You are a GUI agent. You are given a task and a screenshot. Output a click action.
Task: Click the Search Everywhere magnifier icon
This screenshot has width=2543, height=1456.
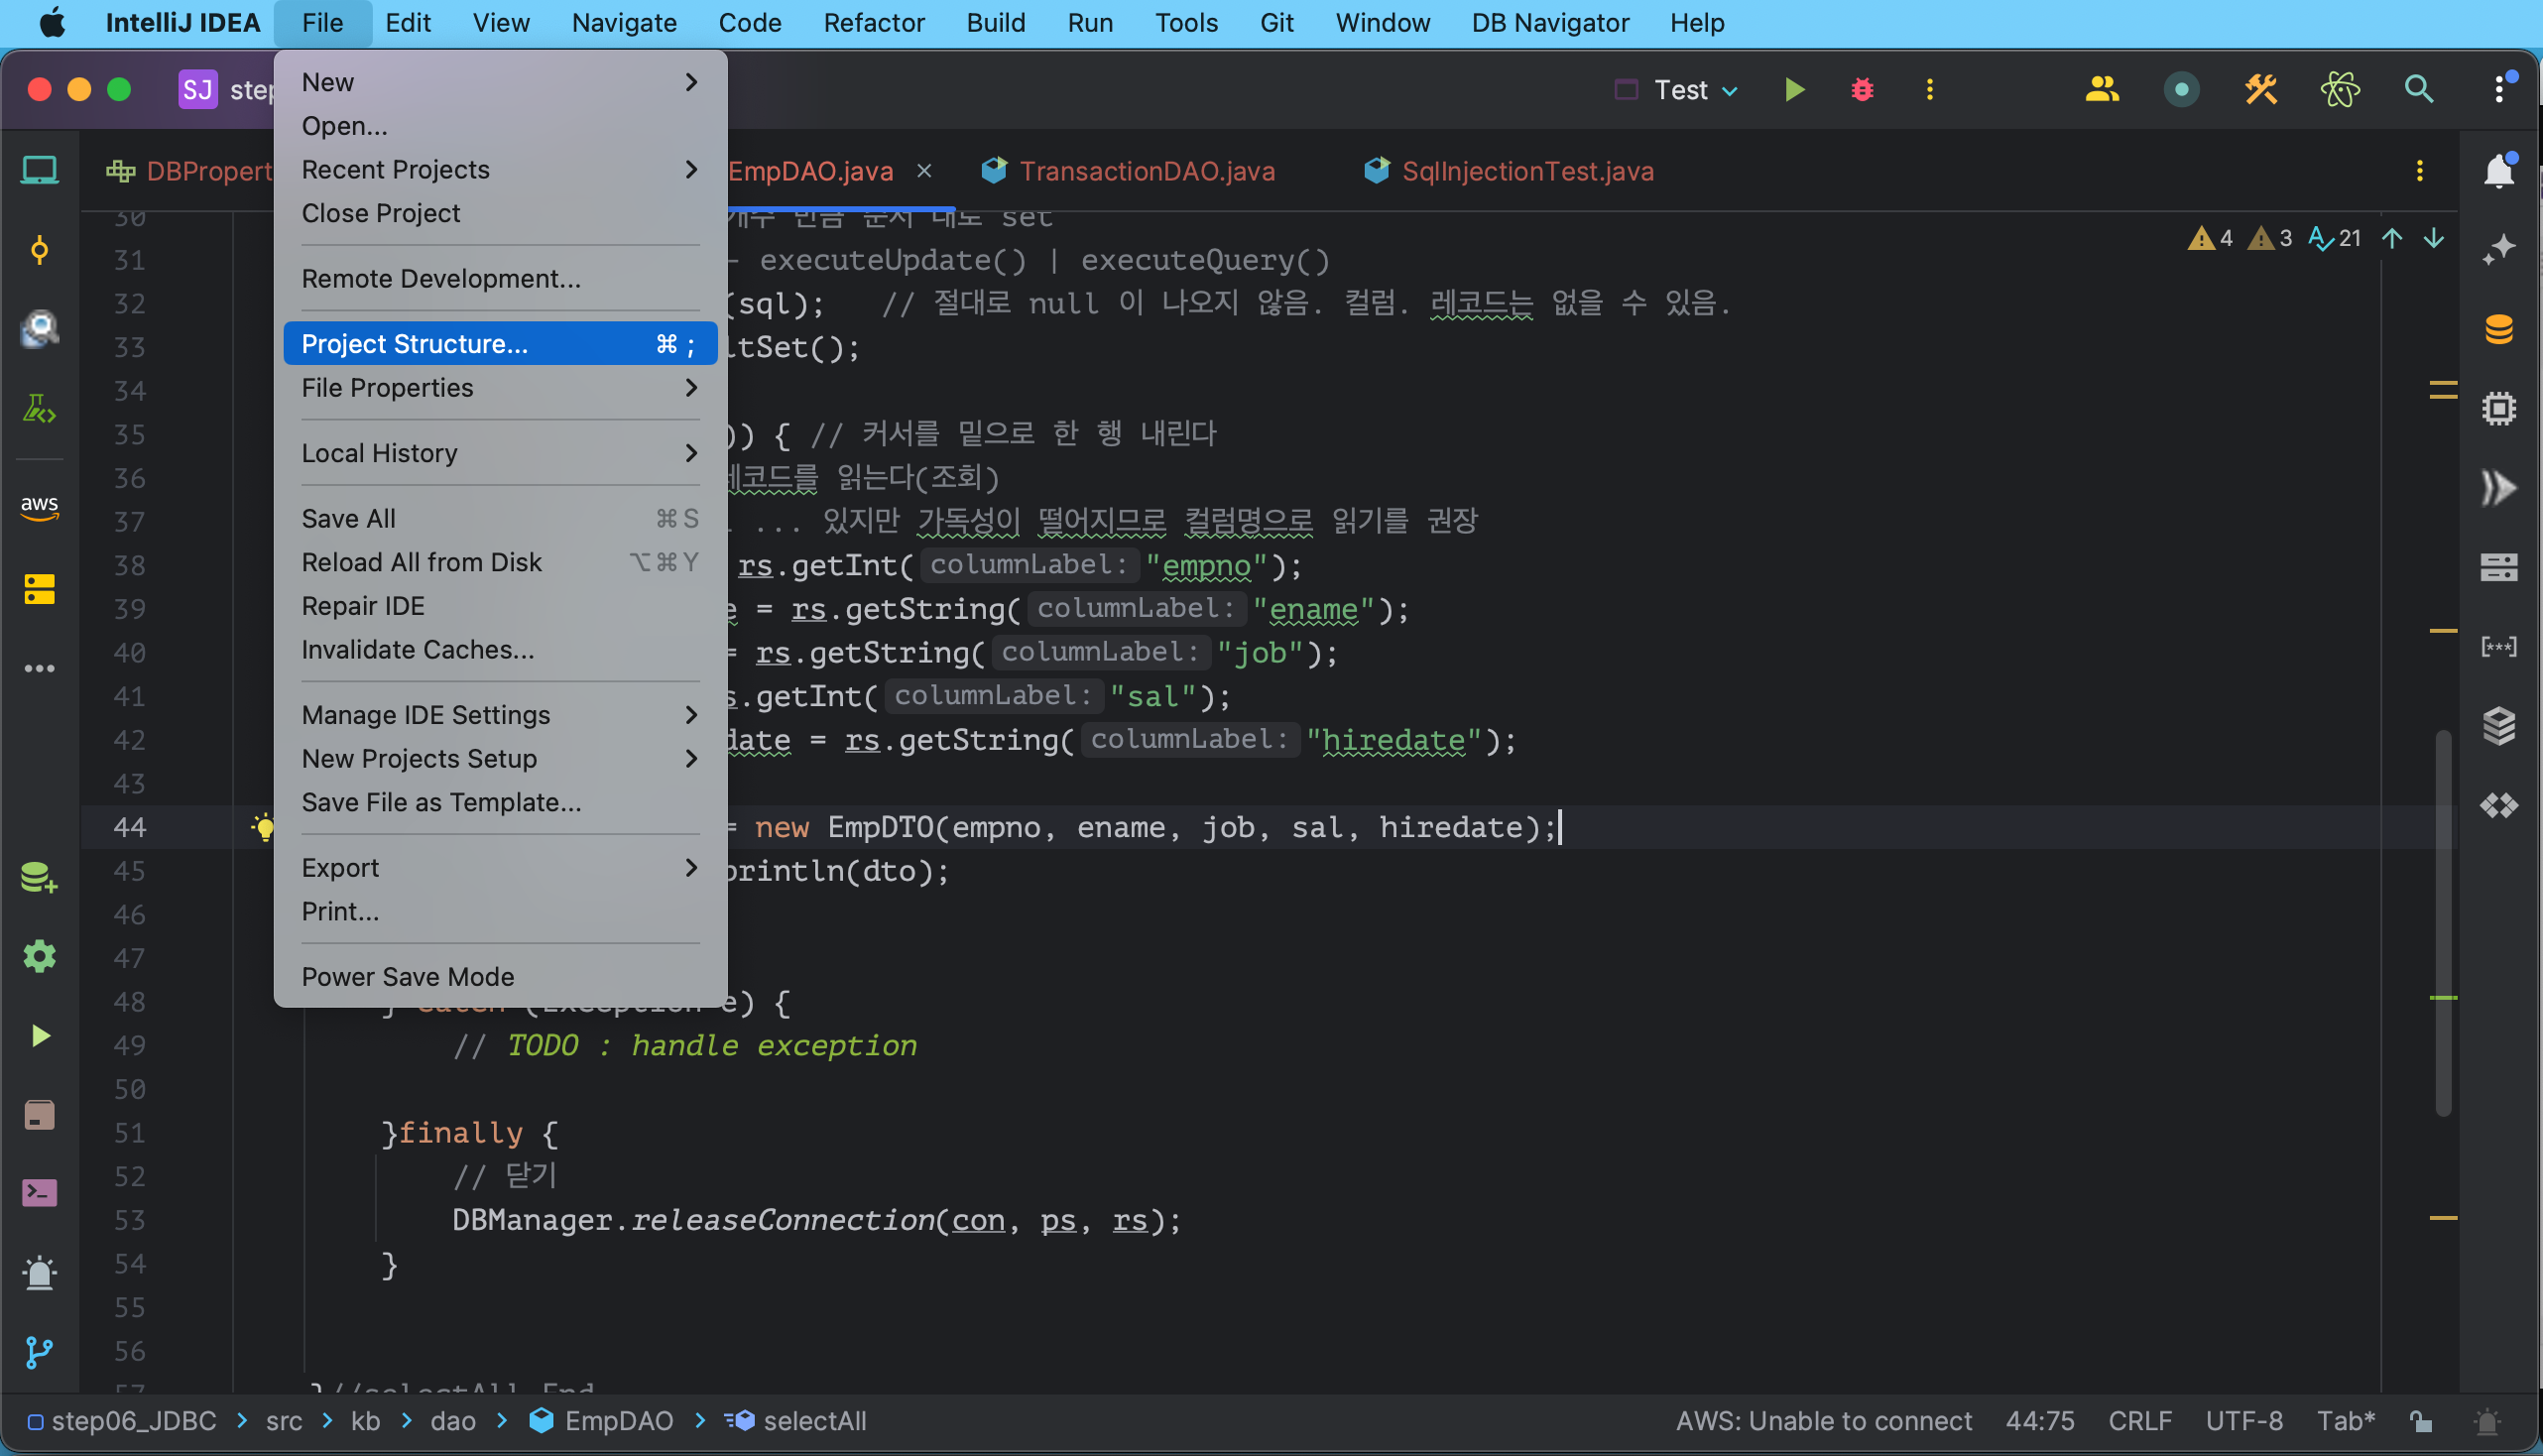coord(2418,90)
